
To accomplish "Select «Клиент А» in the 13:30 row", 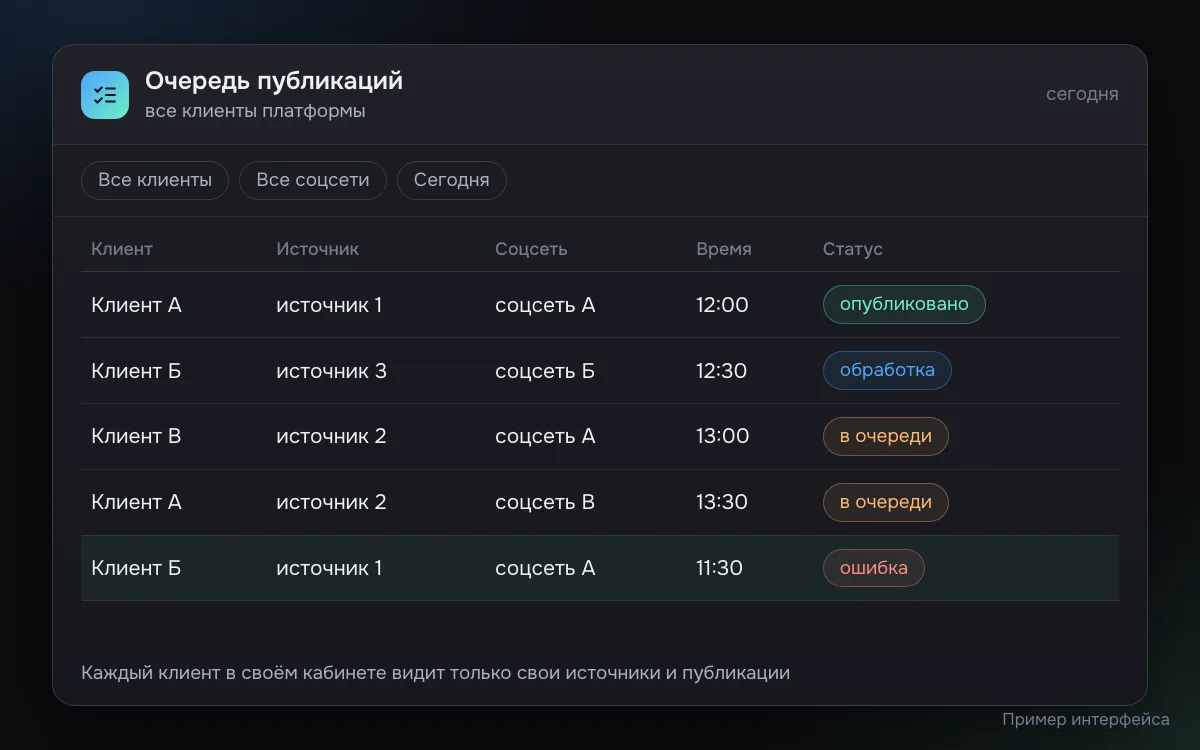I will [x=136, y=502].
